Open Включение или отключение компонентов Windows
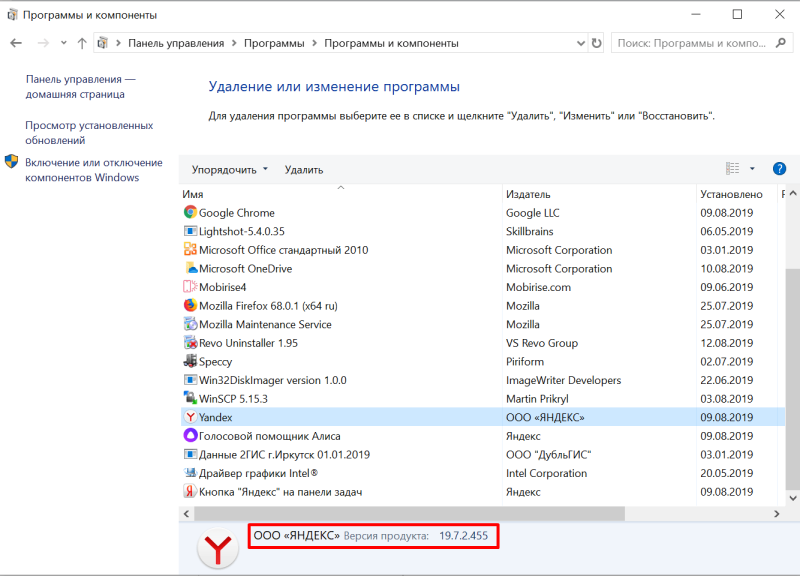The image size is (800, 576). 94,170
